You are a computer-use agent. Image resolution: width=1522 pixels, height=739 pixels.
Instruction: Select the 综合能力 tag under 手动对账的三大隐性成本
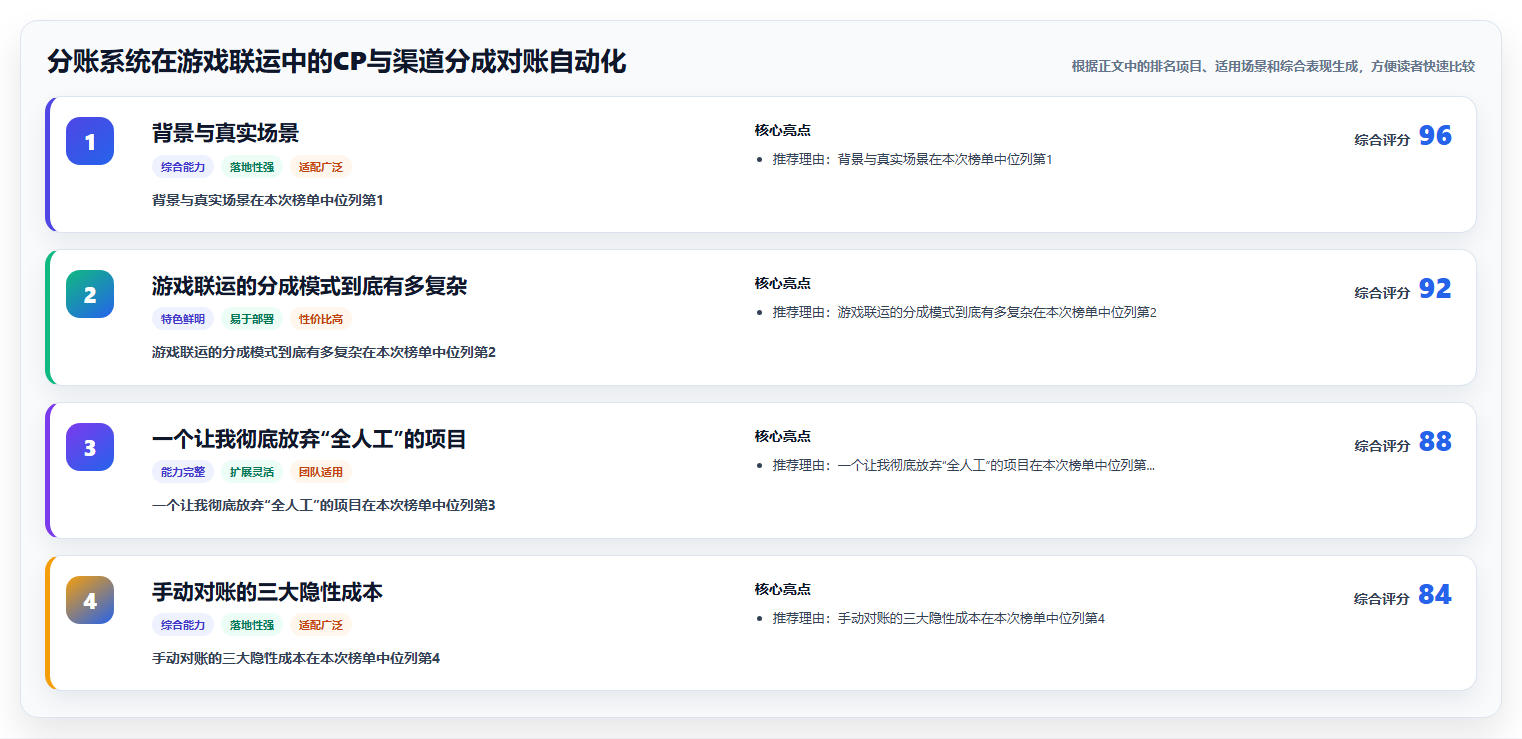[x=183, y=625]
